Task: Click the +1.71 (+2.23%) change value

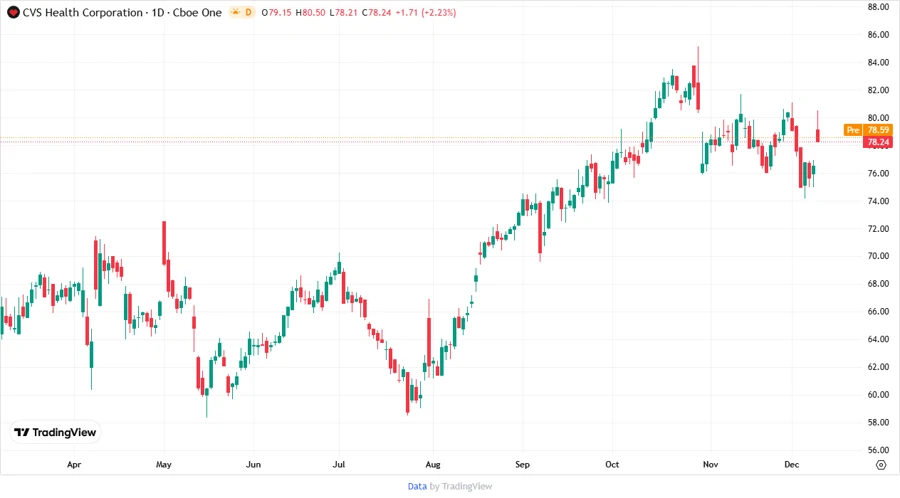Action: 426,13
